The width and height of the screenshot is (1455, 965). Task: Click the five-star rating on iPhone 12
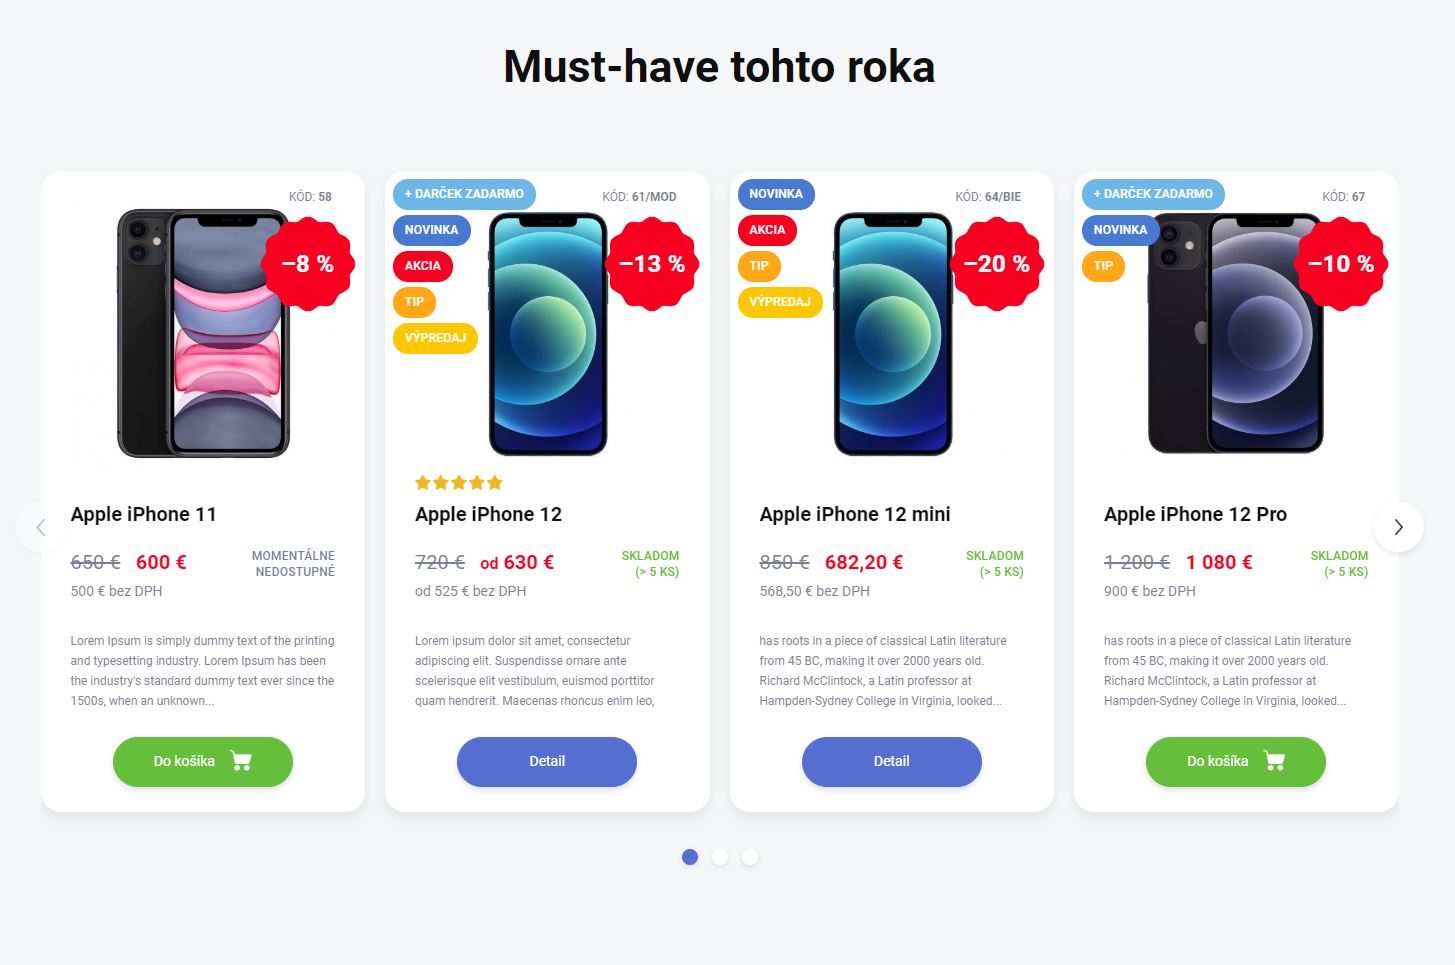[x=459, y=483]
